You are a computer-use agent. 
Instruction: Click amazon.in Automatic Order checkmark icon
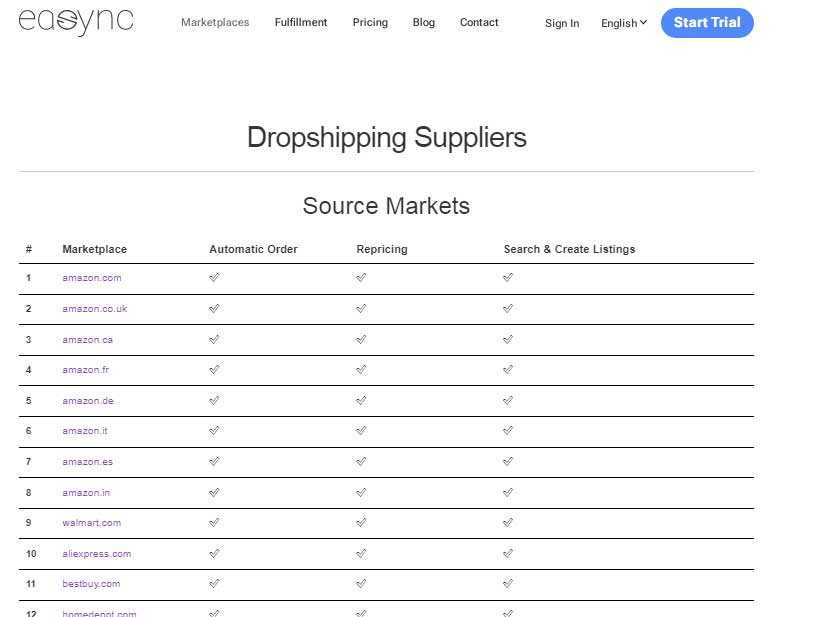click(x=214, y=493)
